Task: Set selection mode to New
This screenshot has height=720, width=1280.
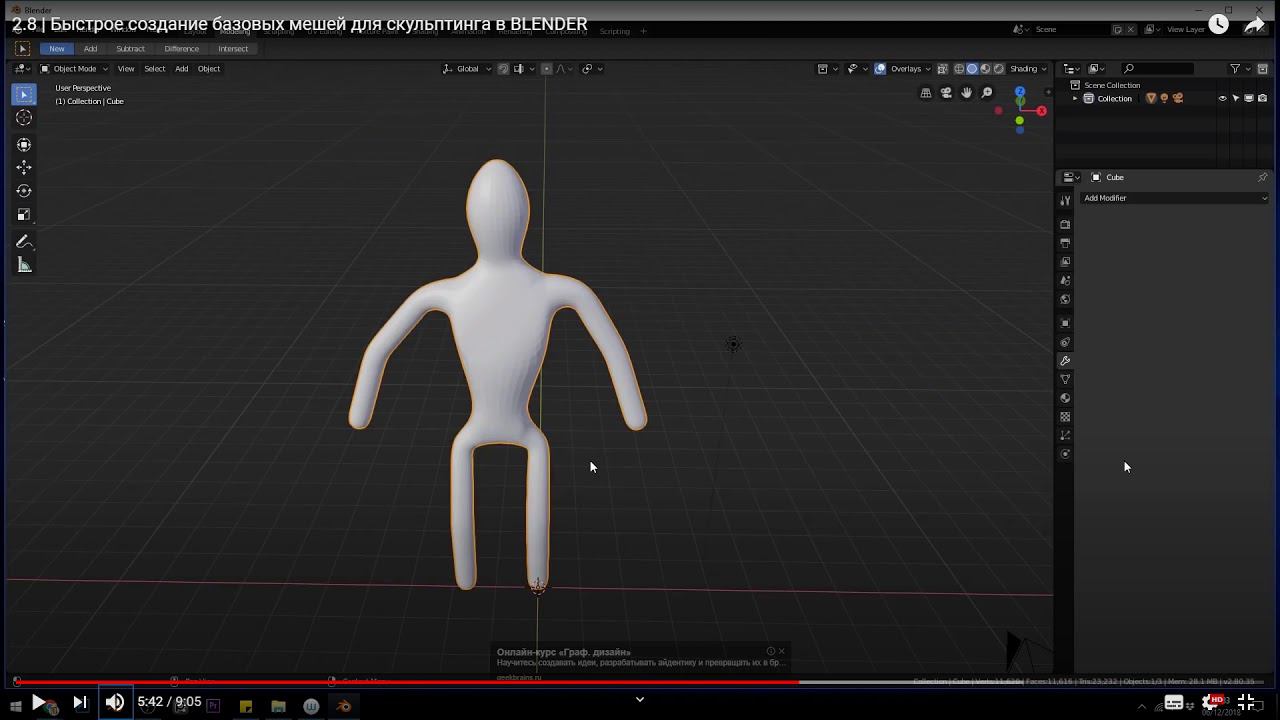Action: [x=57, y=49]
